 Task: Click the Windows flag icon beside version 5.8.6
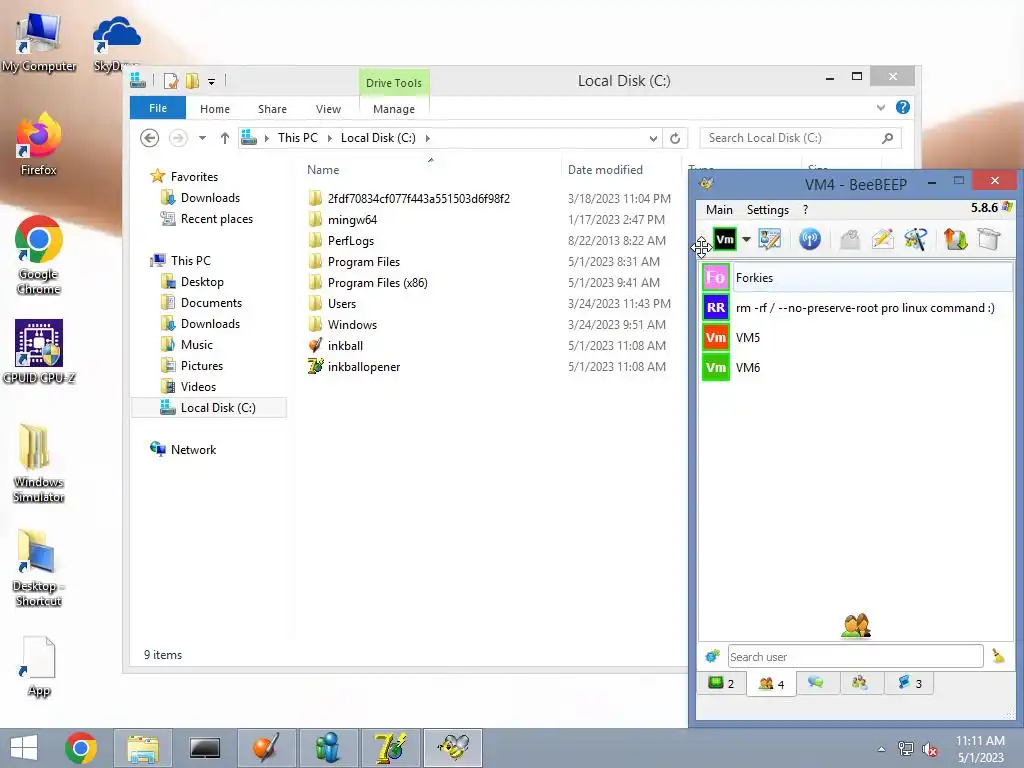1007,207
